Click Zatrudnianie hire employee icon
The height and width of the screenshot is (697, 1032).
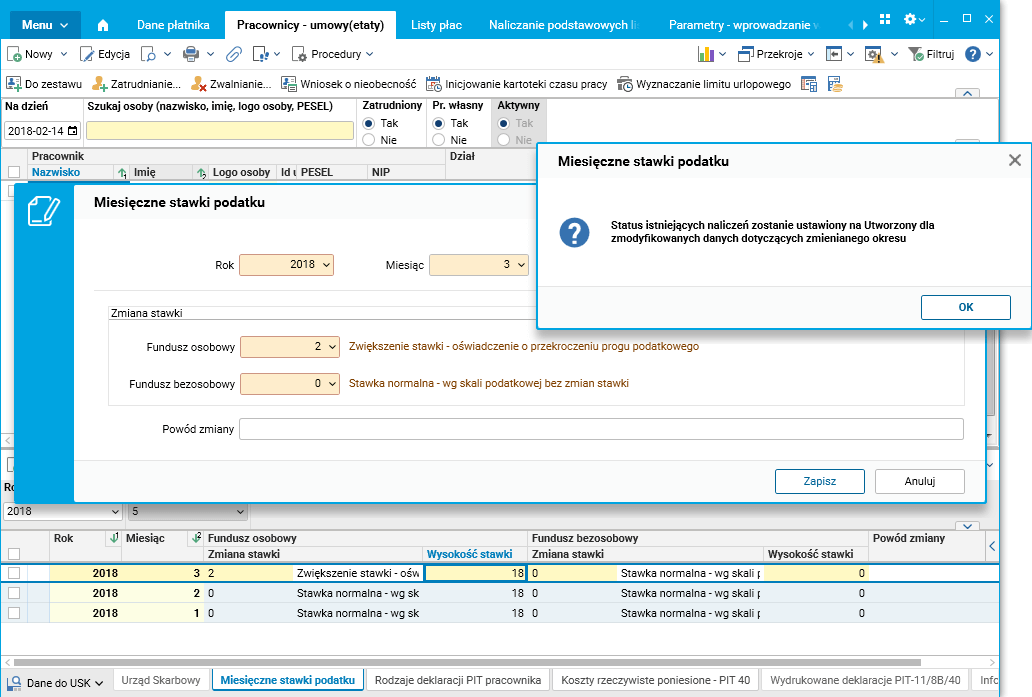tap(99, 84)
